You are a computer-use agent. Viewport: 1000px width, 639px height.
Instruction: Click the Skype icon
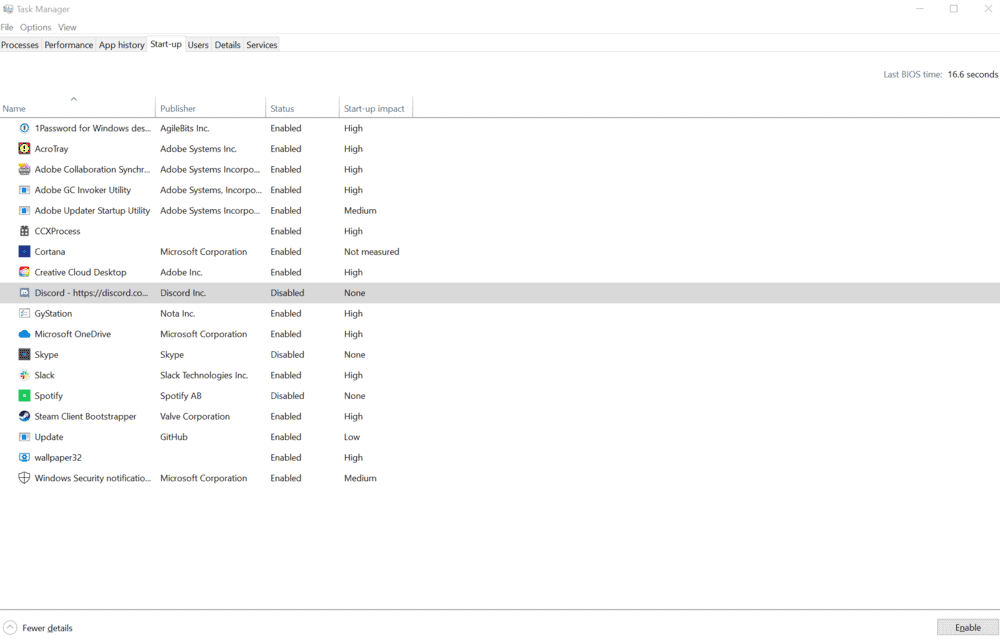(x=24, y=355)
